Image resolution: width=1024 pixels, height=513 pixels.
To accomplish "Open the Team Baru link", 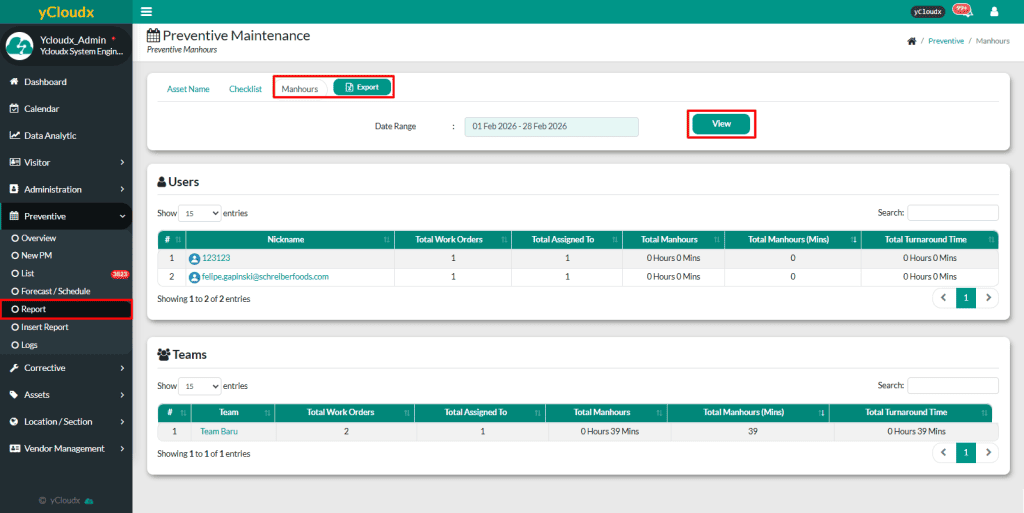I will pos(219,431).
